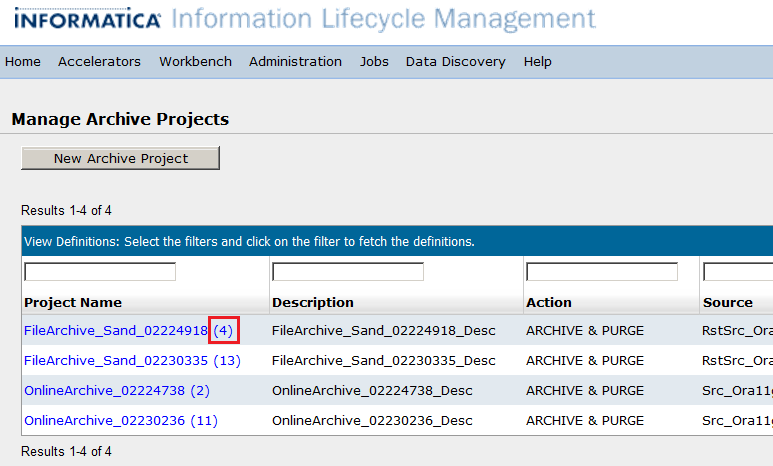Click the Informatica logo
This screenshot has height=466, width=773.
(x=87, y=19)
